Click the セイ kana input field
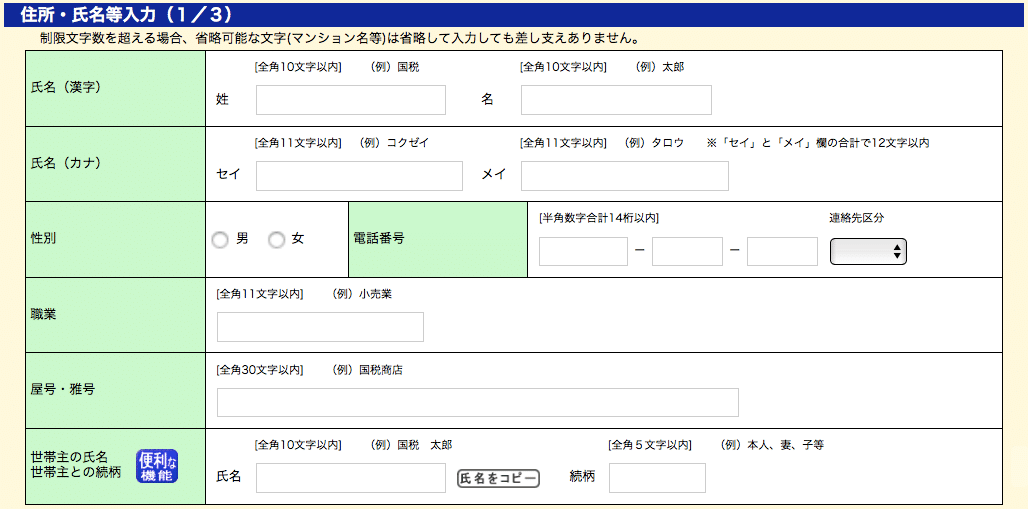The width and height of the screenshot is (1028, 509). coord(359,176)
